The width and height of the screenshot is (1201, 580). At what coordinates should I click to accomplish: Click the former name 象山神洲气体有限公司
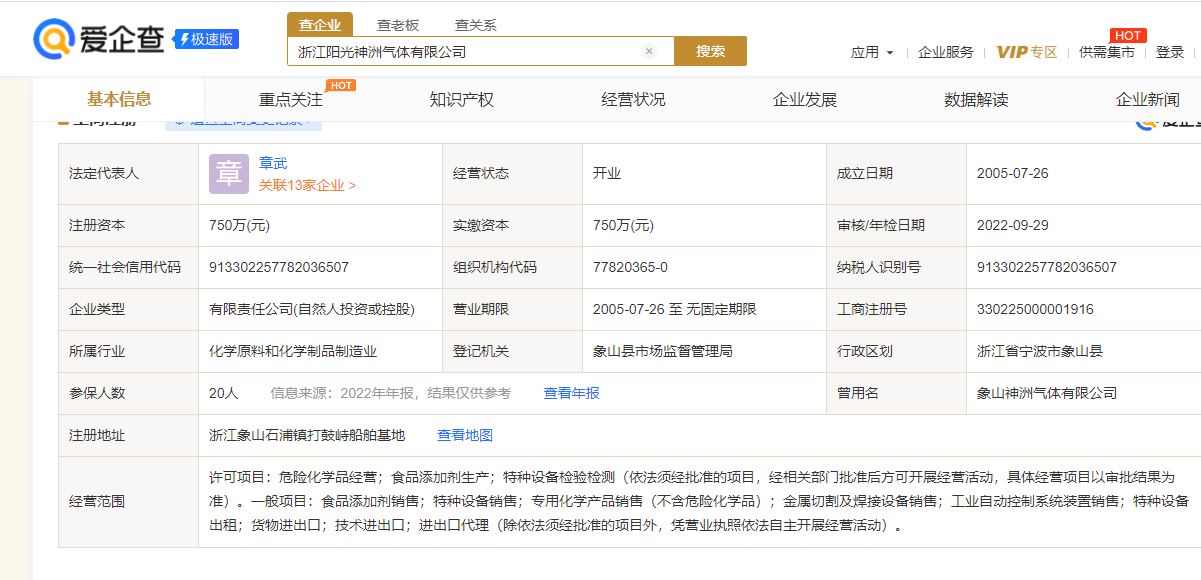pyautogui.click(x=1047, y=393)
